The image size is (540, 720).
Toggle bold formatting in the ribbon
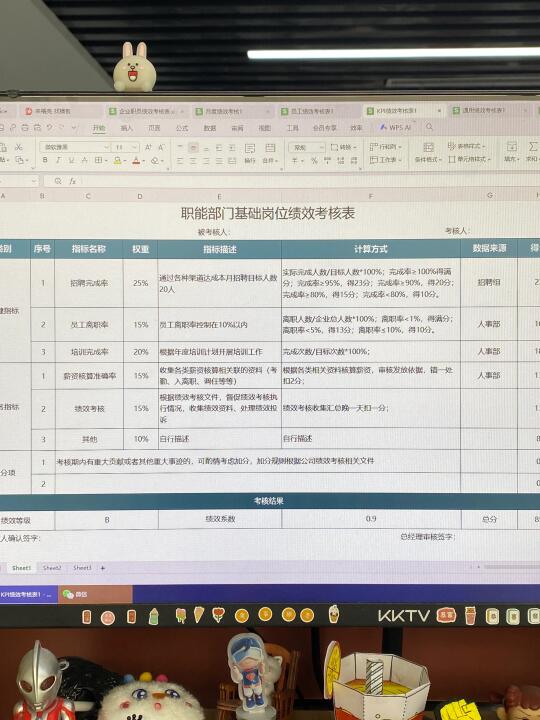pos(45,160)
